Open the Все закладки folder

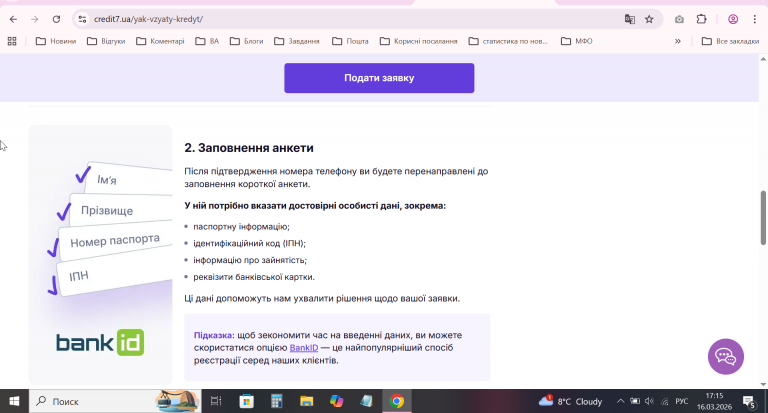(x=730, y=41)
